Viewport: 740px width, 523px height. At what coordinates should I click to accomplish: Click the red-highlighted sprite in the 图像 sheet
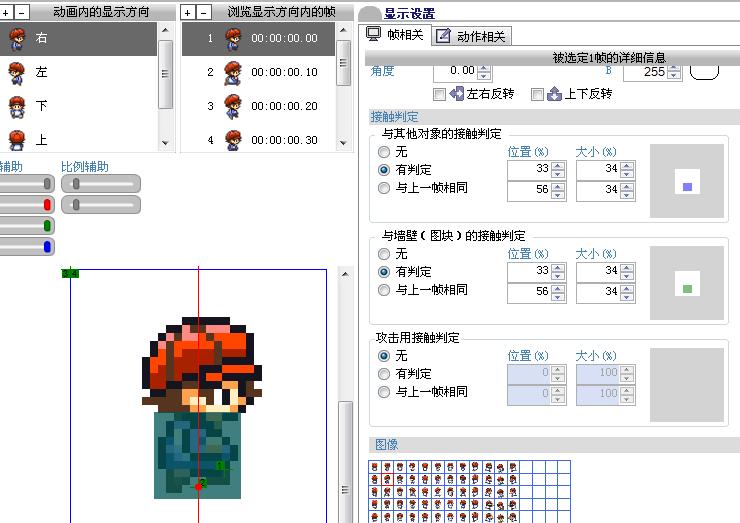pos(387,480)
